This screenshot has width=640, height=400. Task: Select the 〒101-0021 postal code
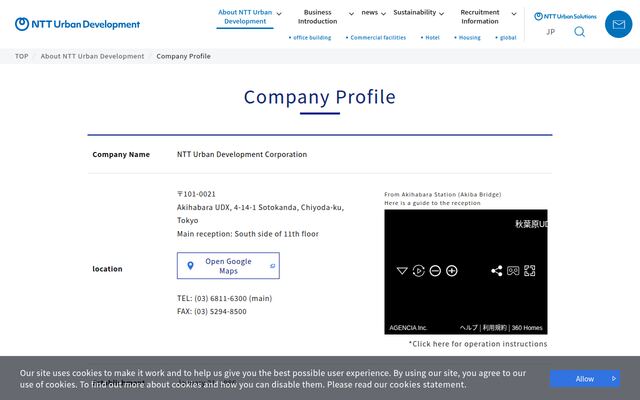tap(196, 194)
